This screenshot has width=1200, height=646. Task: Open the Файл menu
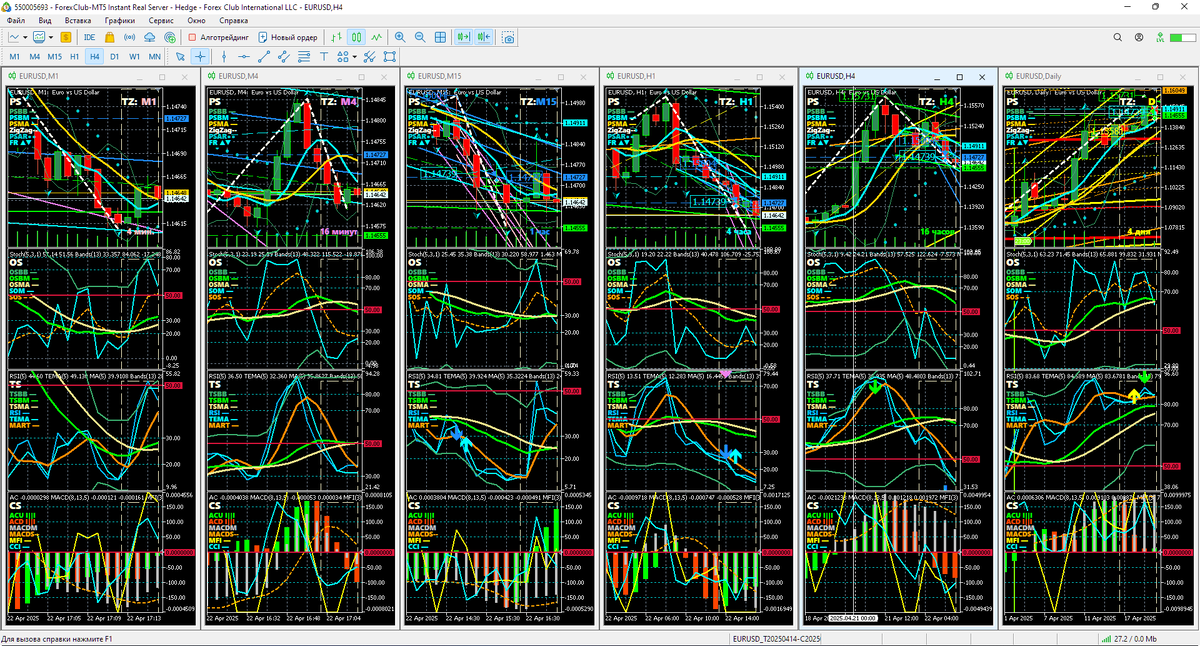pos(16,20)
